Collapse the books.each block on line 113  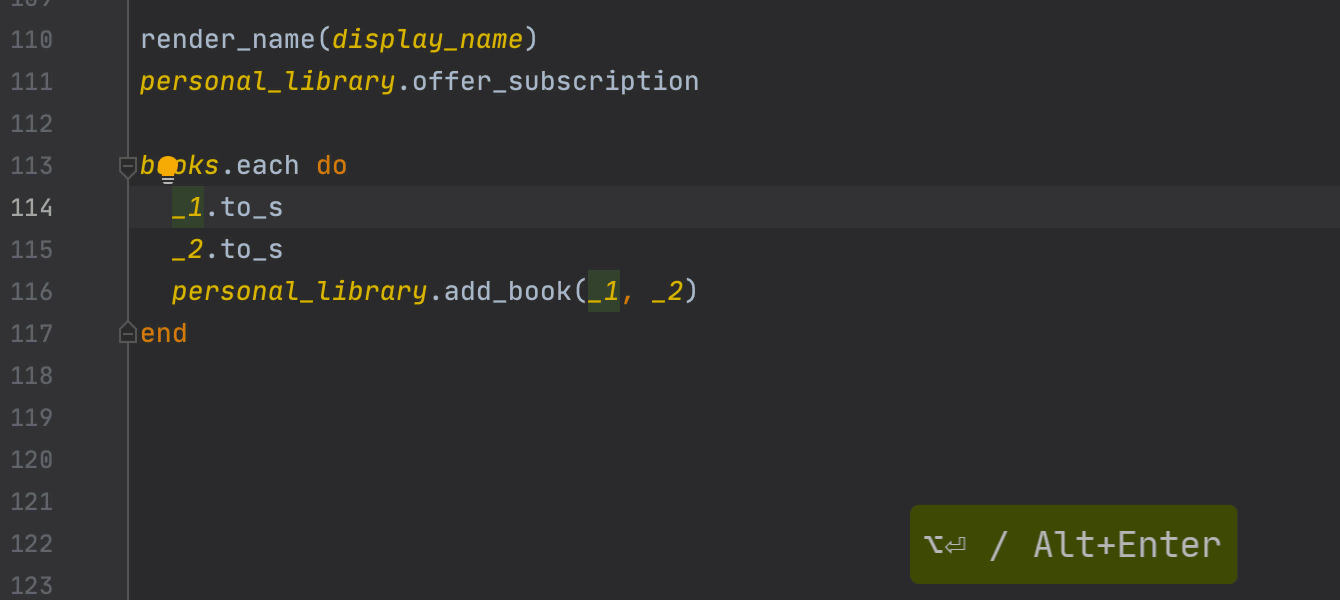128,166
